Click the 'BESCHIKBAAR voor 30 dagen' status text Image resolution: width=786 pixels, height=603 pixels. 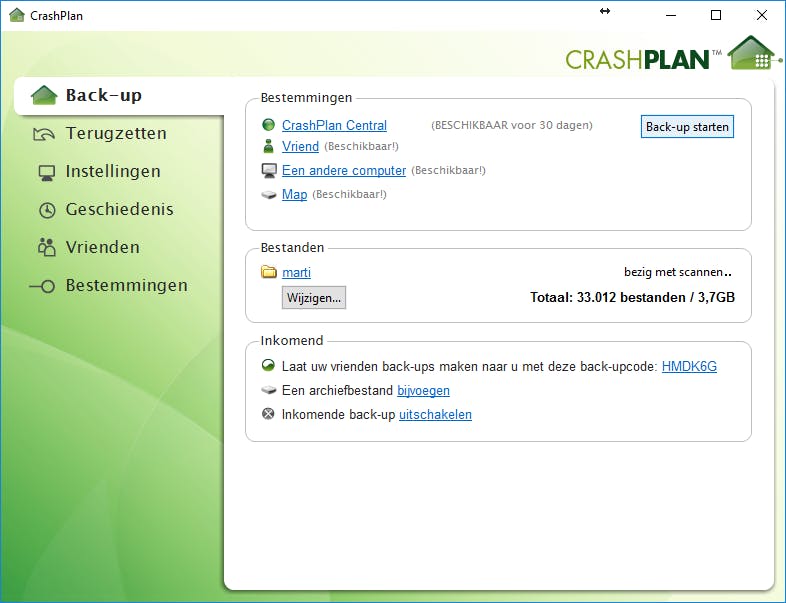(512, 125)
